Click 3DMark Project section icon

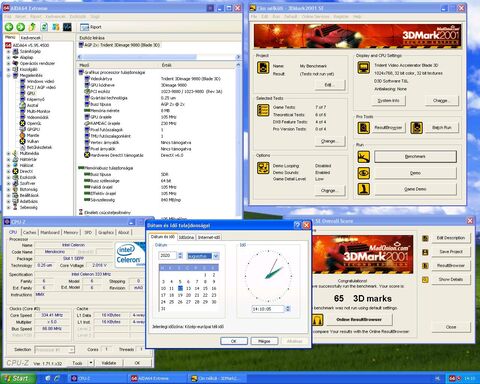(x=263, y=68)
